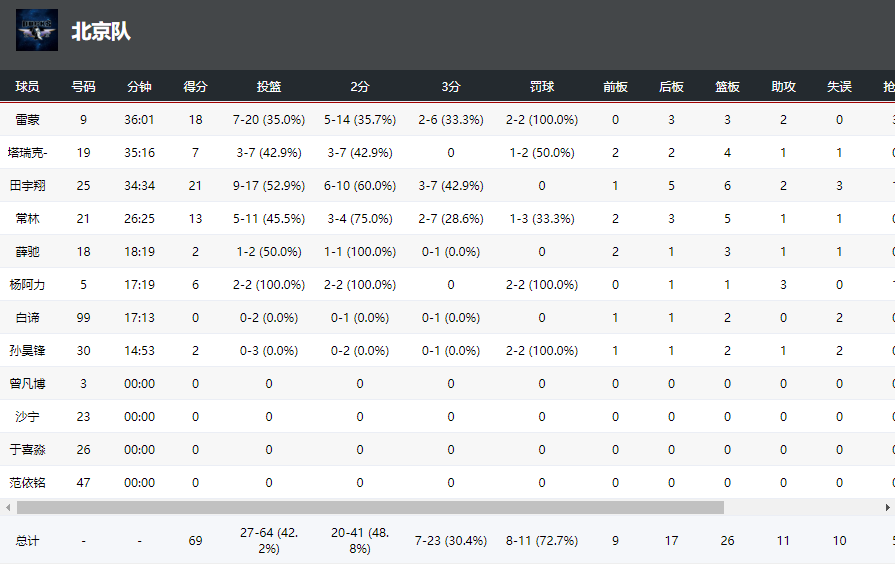Select the 罚球 column header
This screenshot has width=895, height=564.
[x=542, y=87]
